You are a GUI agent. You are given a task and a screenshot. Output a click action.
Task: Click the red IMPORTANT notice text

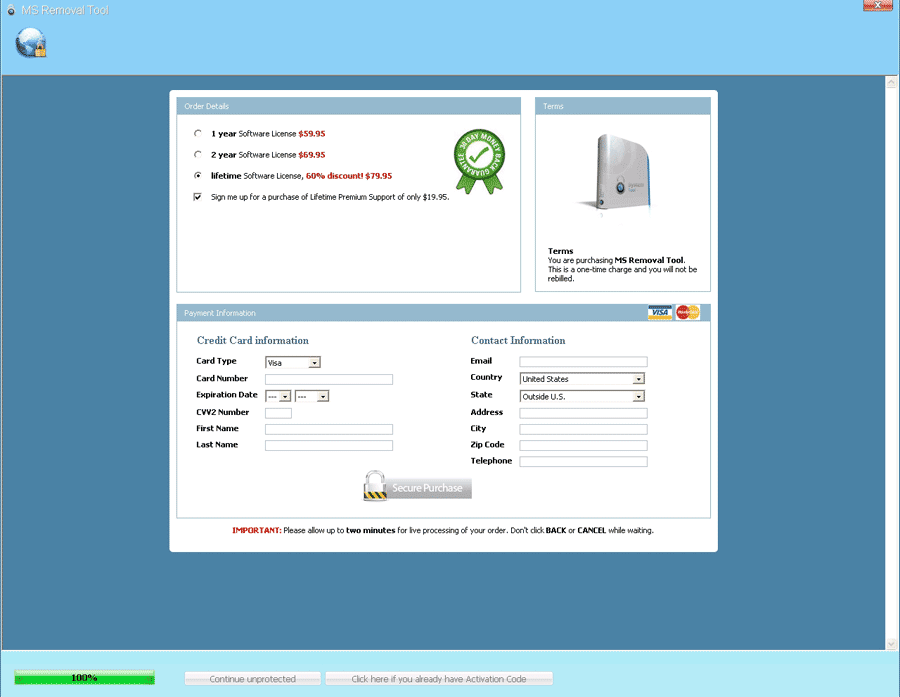(257, 531)
